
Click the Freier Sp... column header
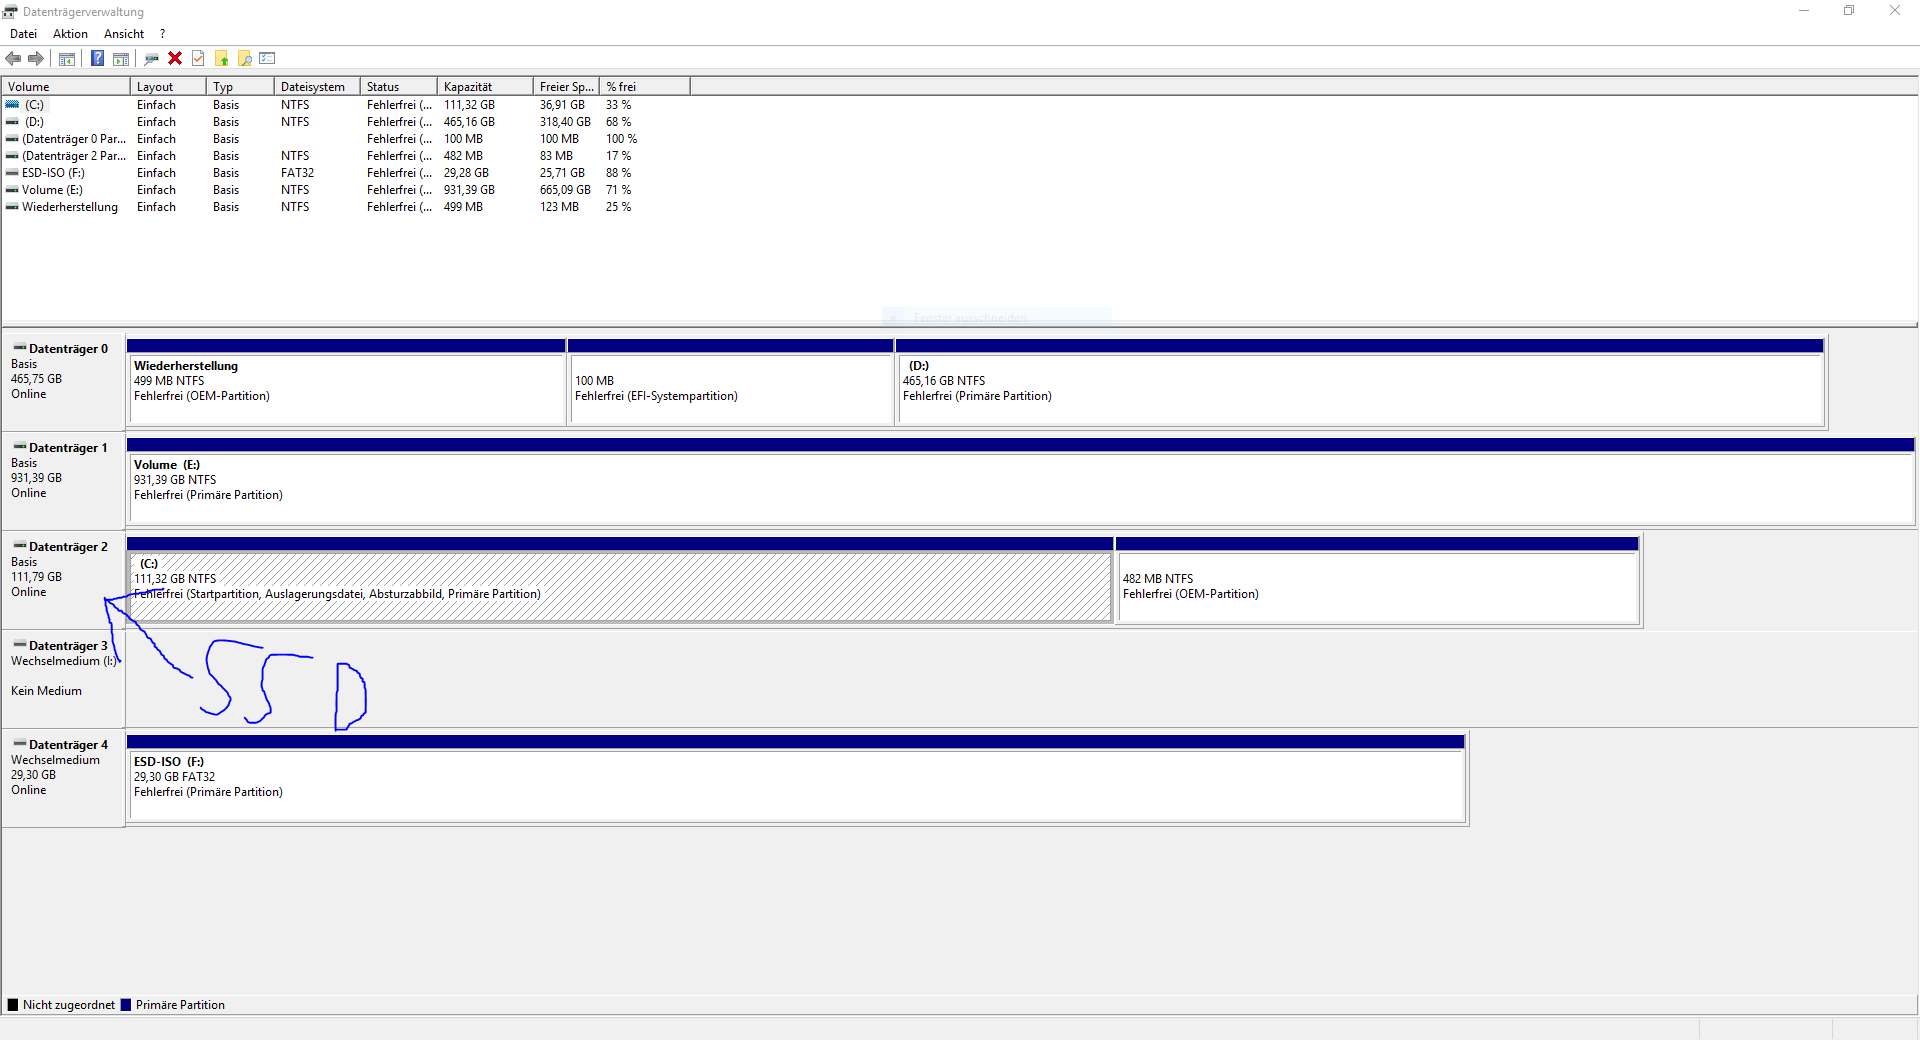[x=566, y=87]
